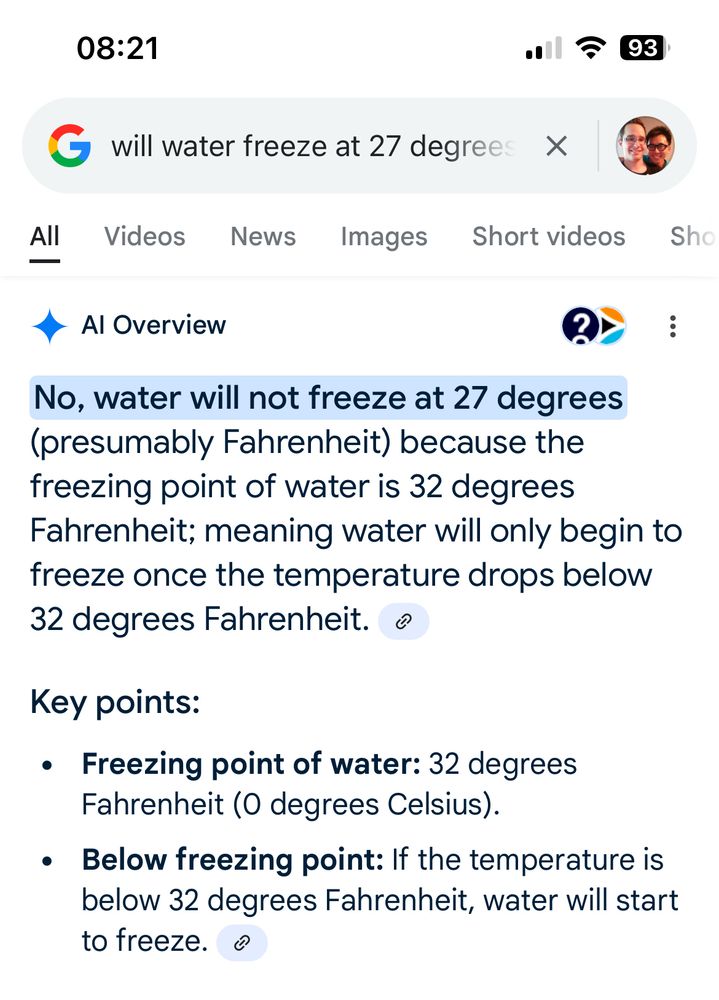The width and height of the screenshot is (719, 1000).
Task: Reveal the partially visible Shopping tab
Action: (696, 236)
